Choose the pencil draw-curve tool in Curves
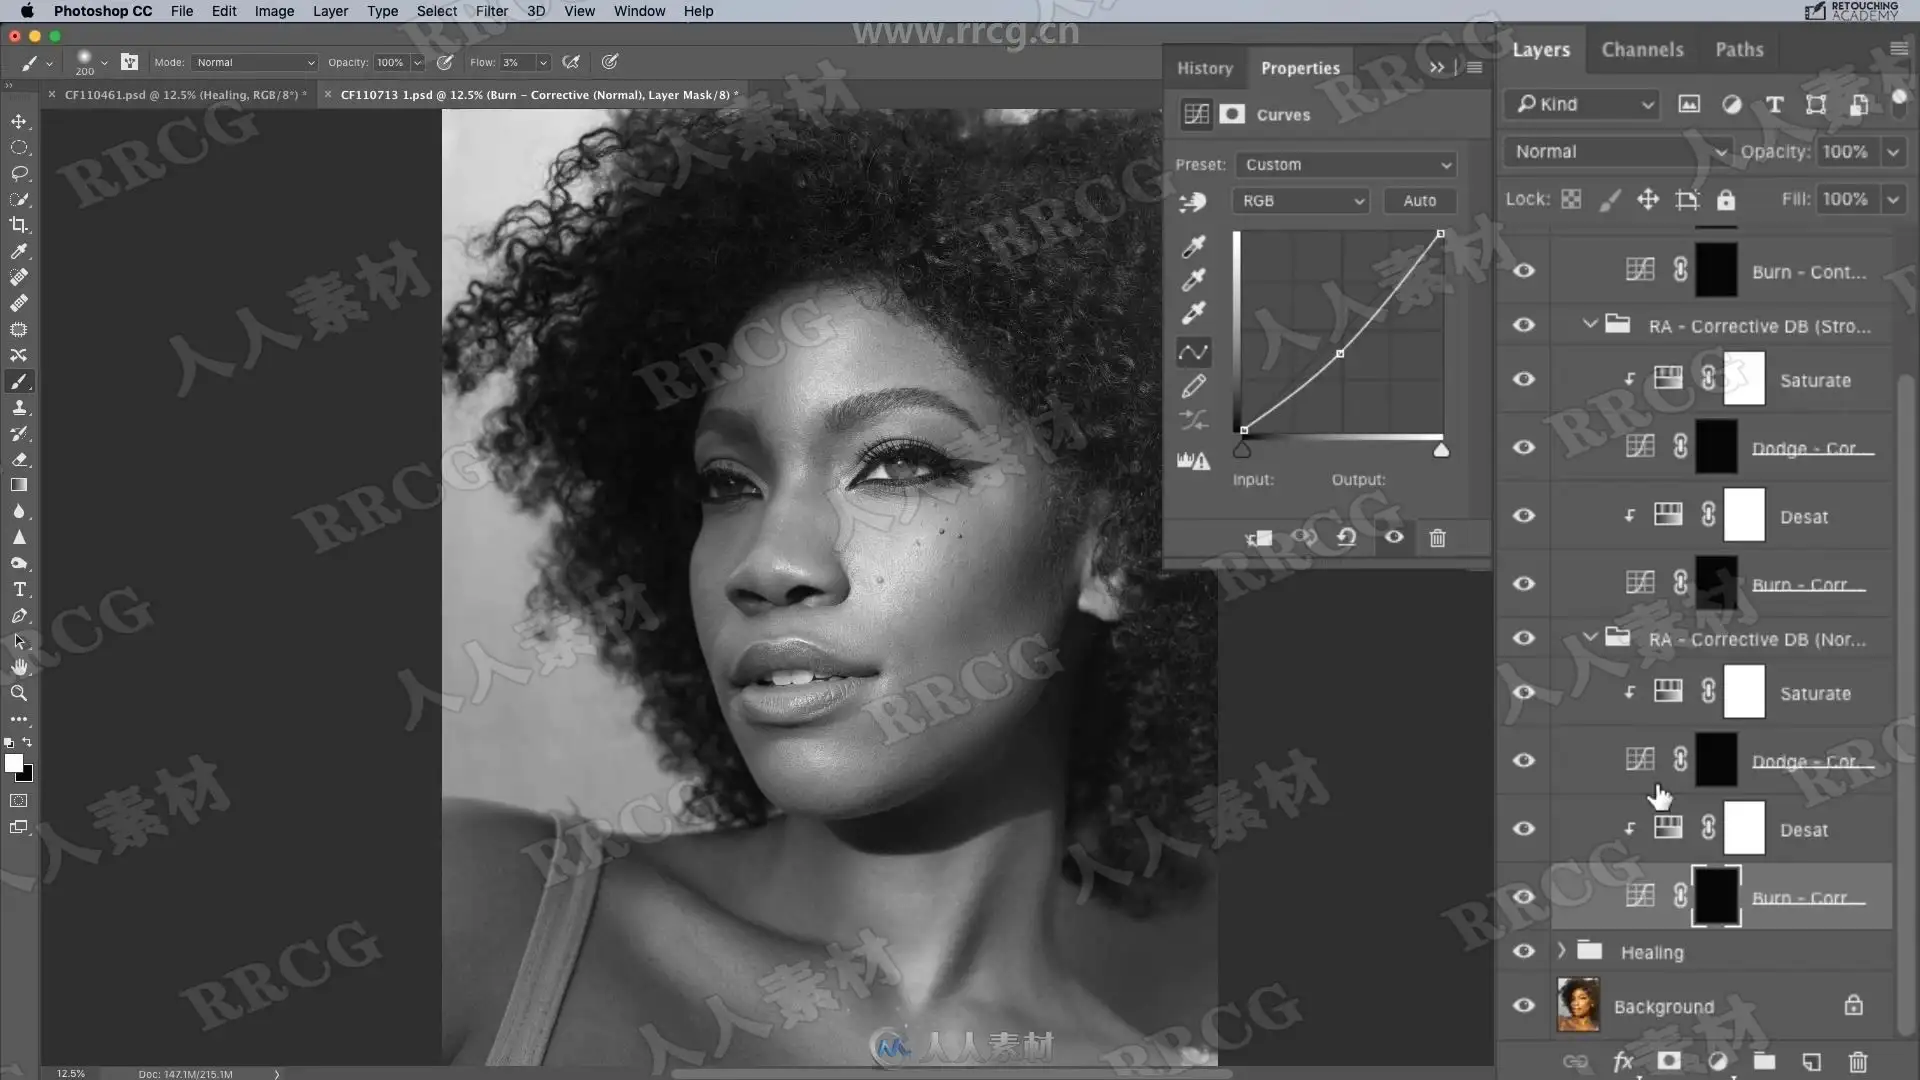This screenshot has height=1080, width=1920. (1193, 386)
